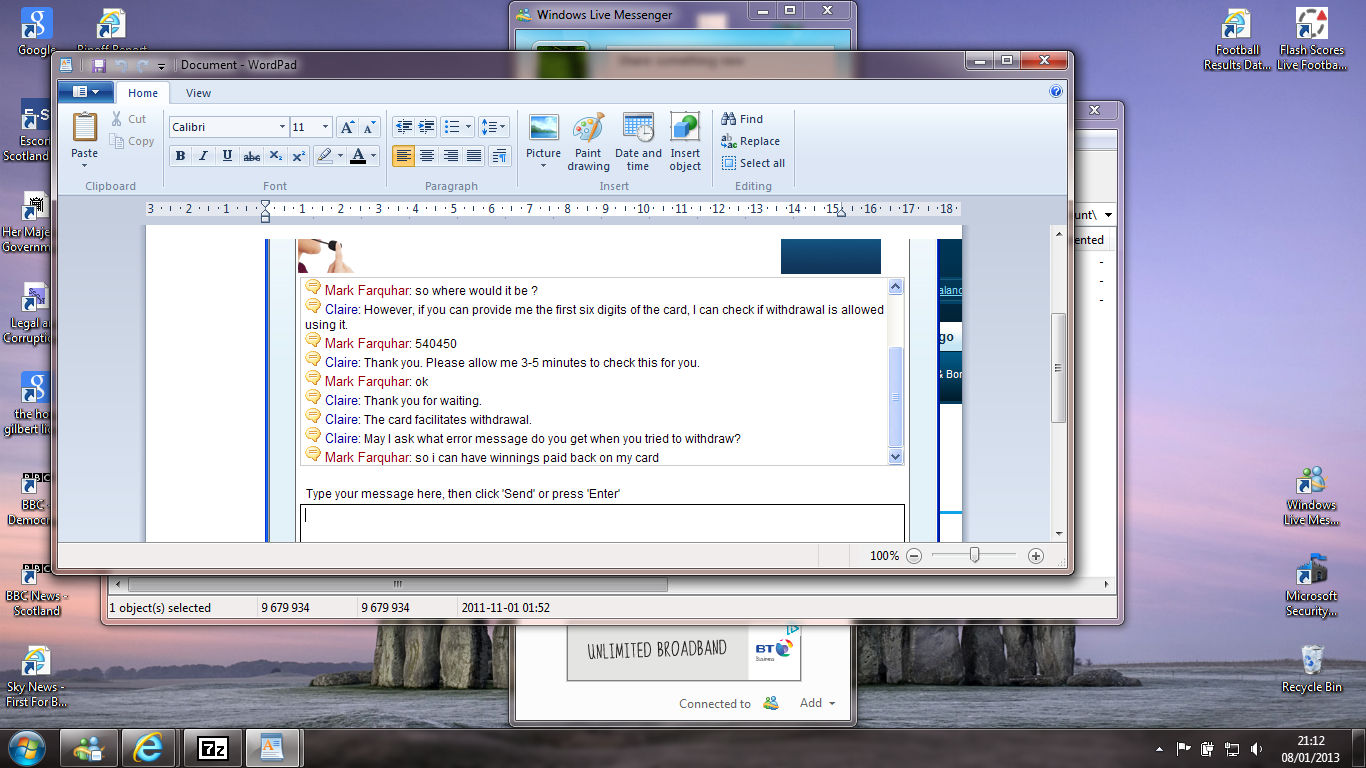Viewport: 1366px width, 768px height.
Task: Open Football Results desktop shortcut
Action: click(1237, 40)
